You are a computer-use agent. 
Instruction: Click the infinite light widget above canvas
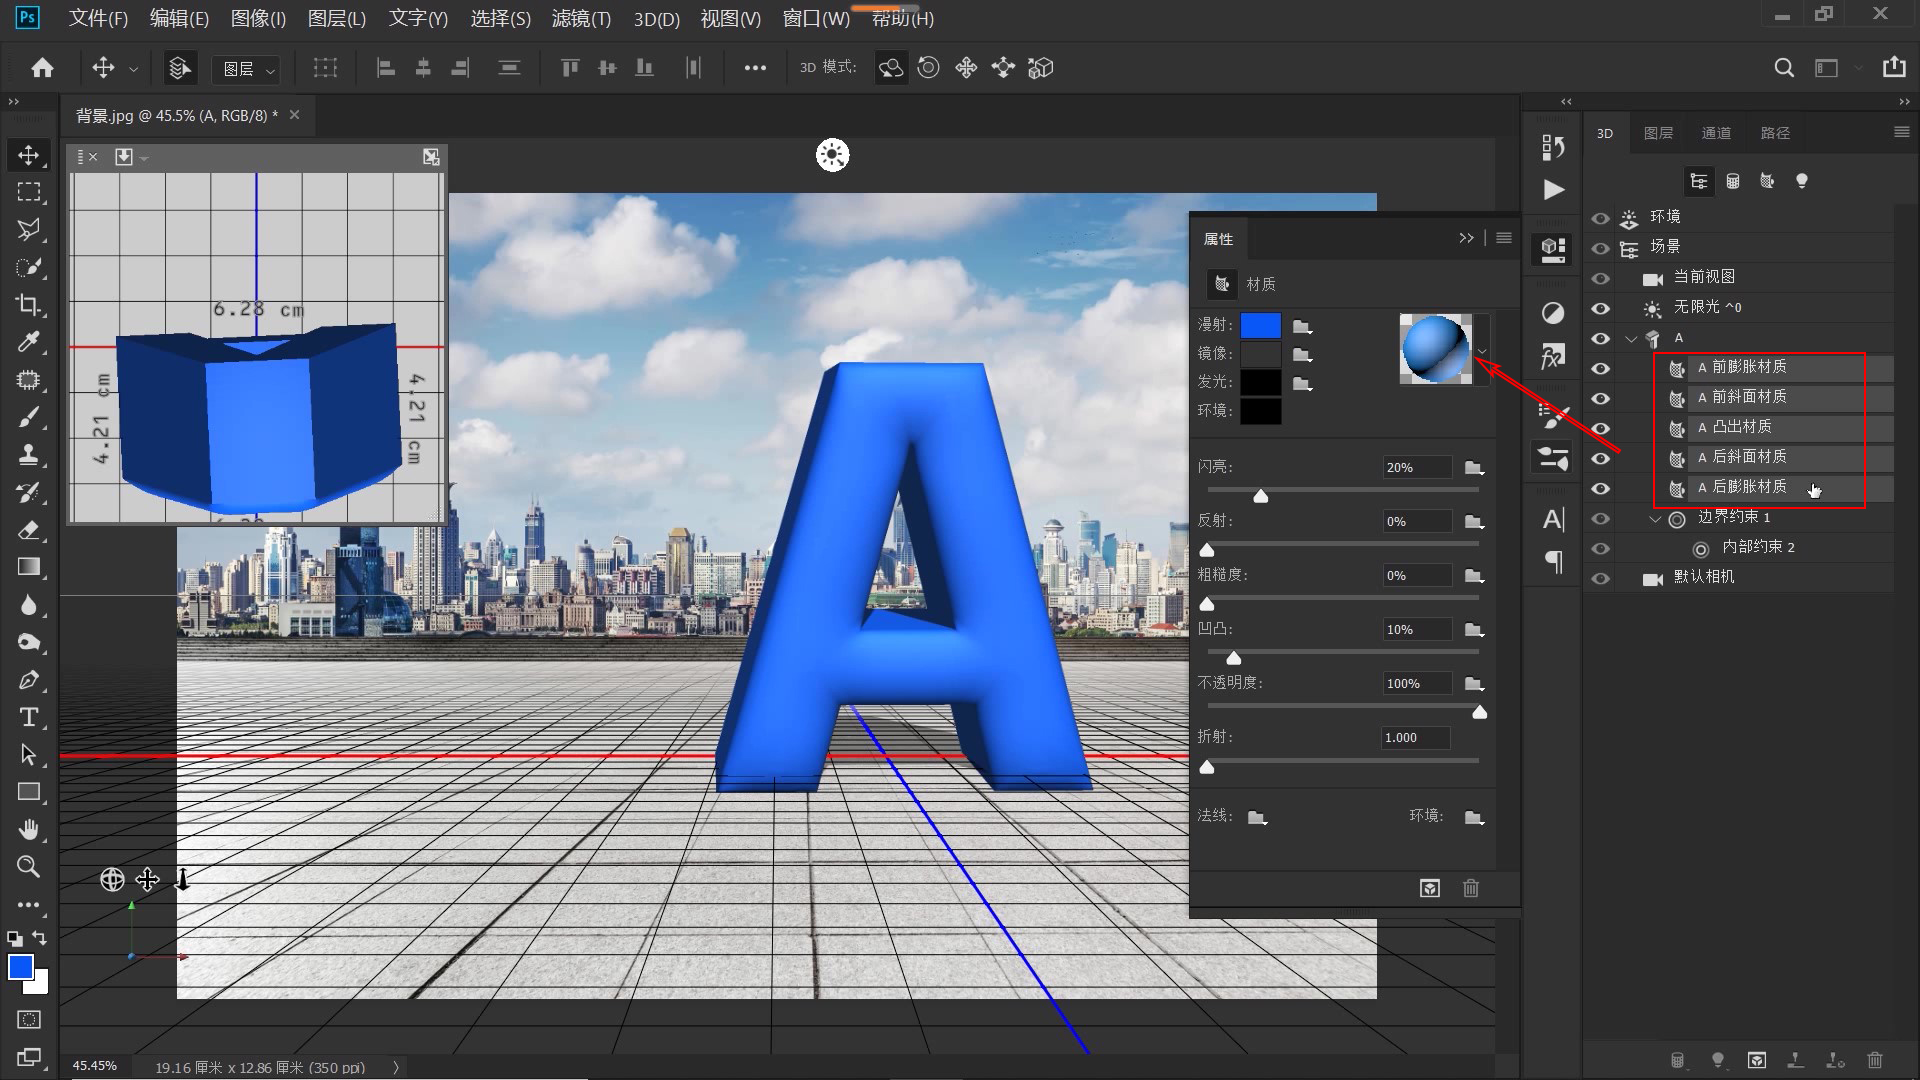832,155
